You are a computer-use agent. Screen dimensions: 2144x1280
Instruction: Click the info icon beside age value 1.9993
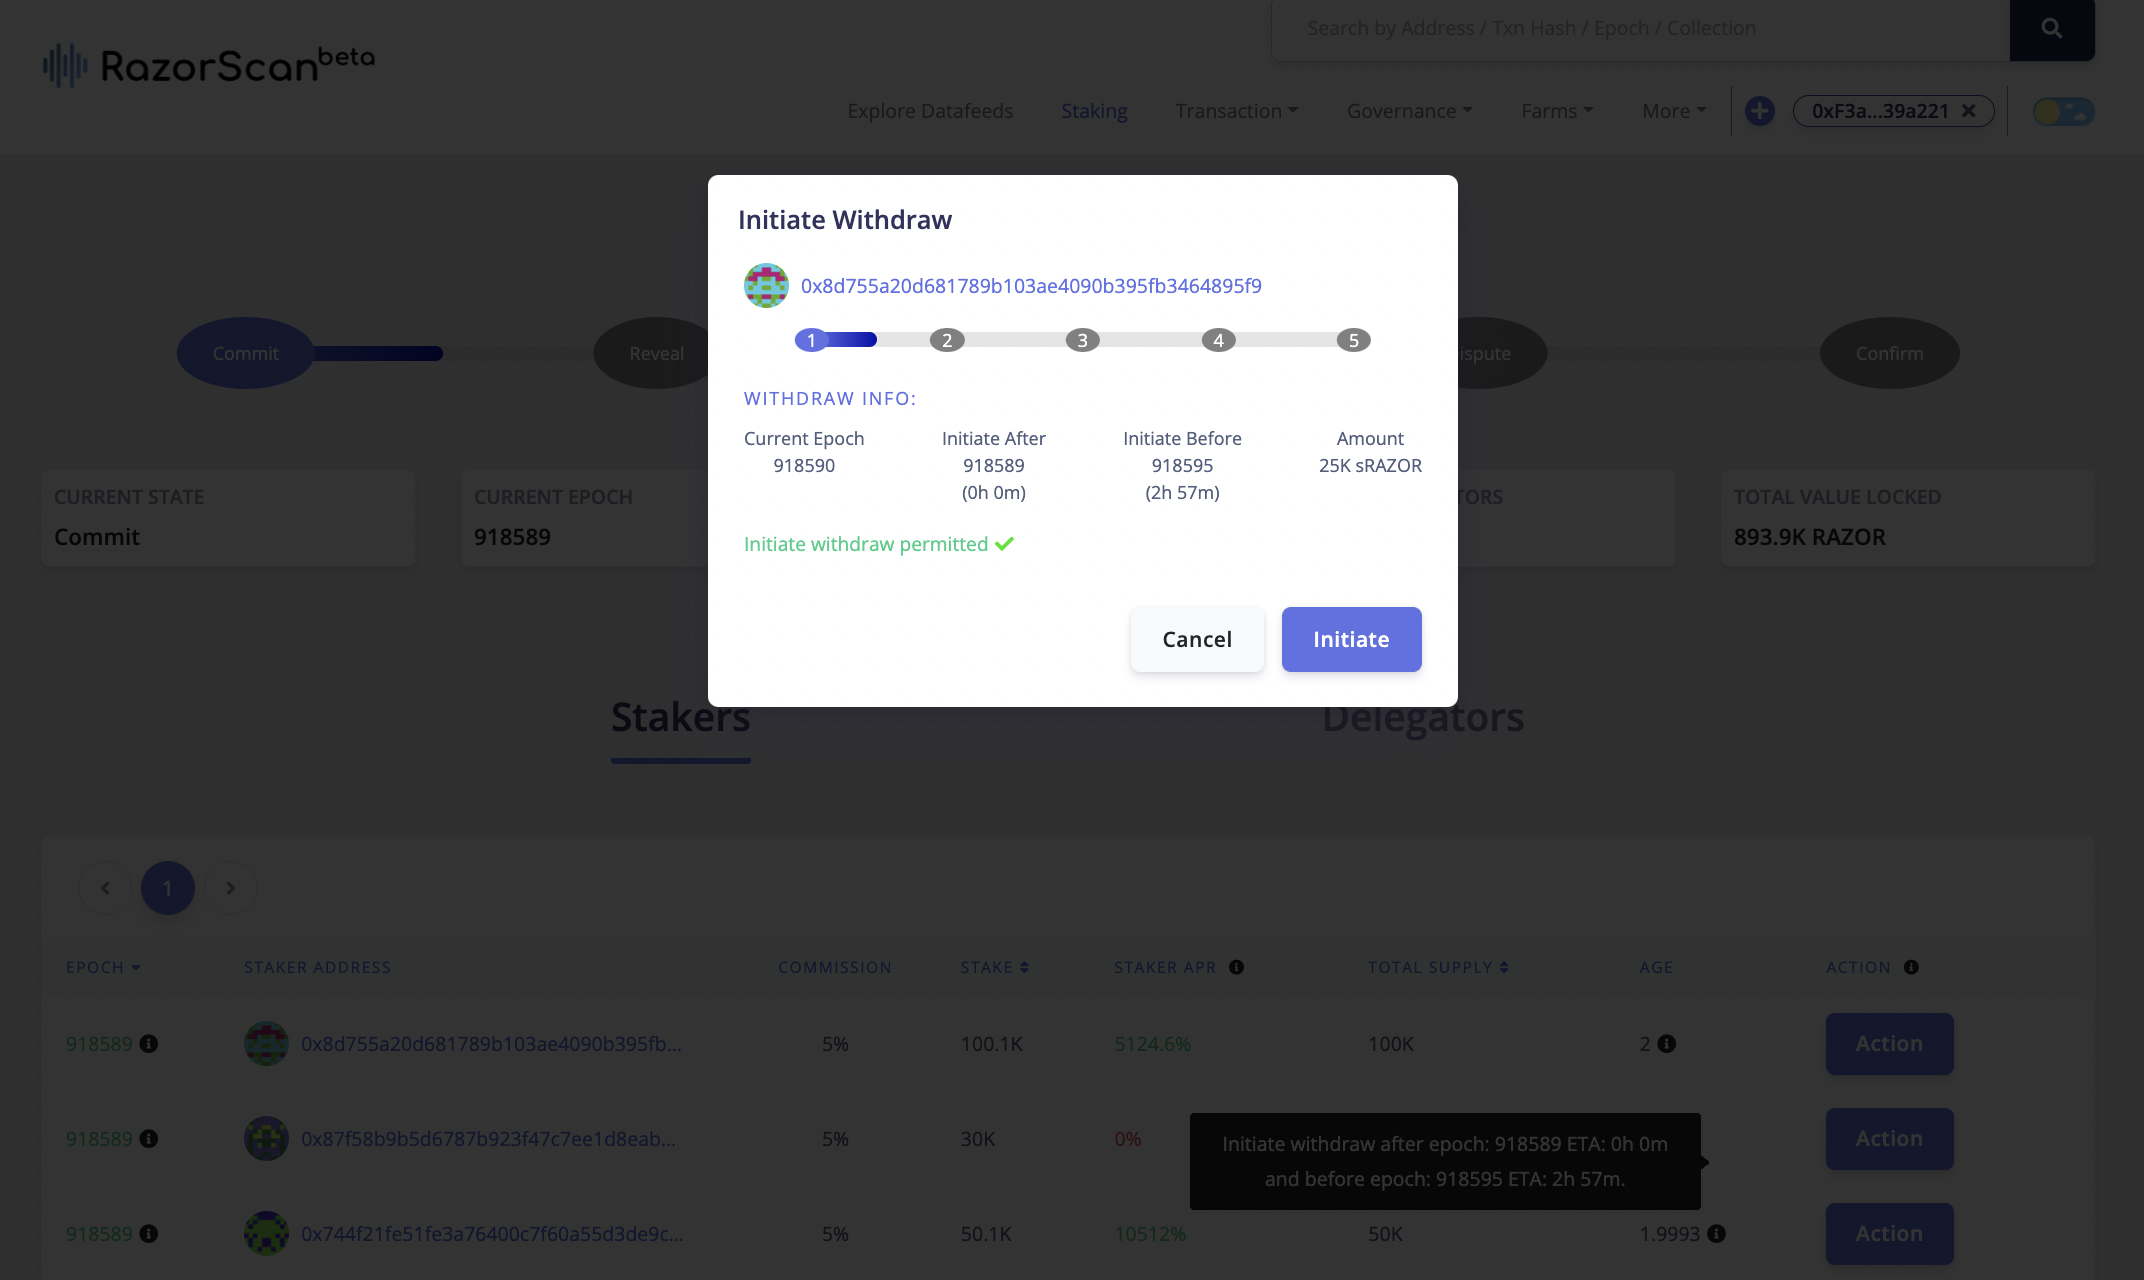1718,1235
